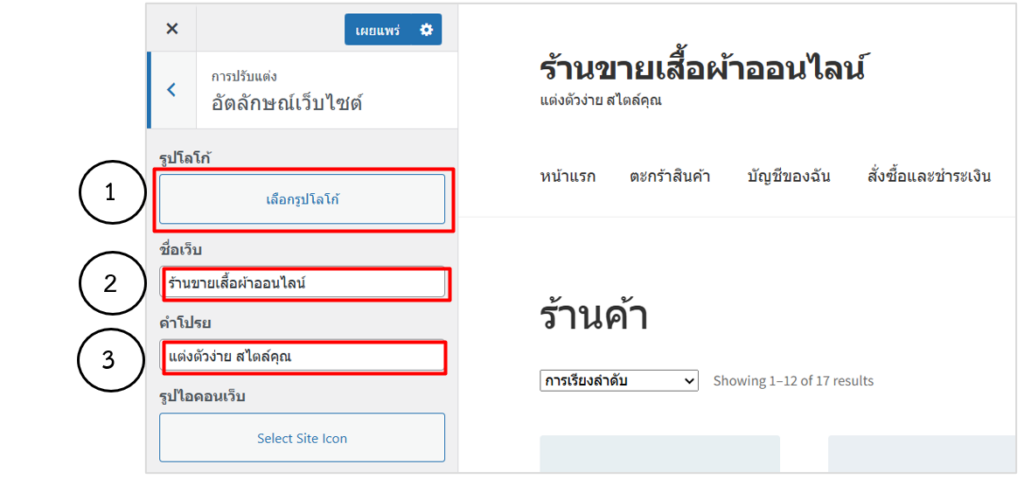Click the ร้านขายเสื้อผ้าออนไลน์ site title in preview
The width and height of the screenshot is (1024, 479).
(702, 69)
